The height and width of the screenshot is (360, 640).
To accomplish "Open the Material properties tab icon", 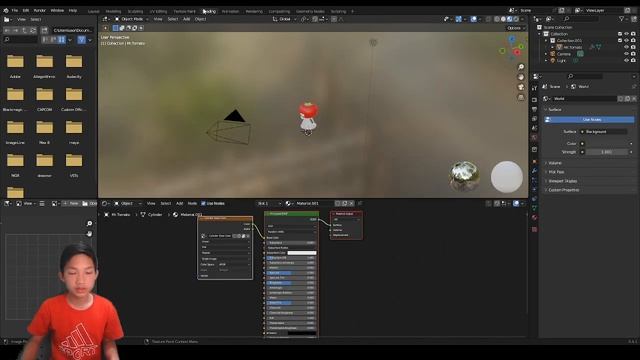I will (x=534, y=218).
